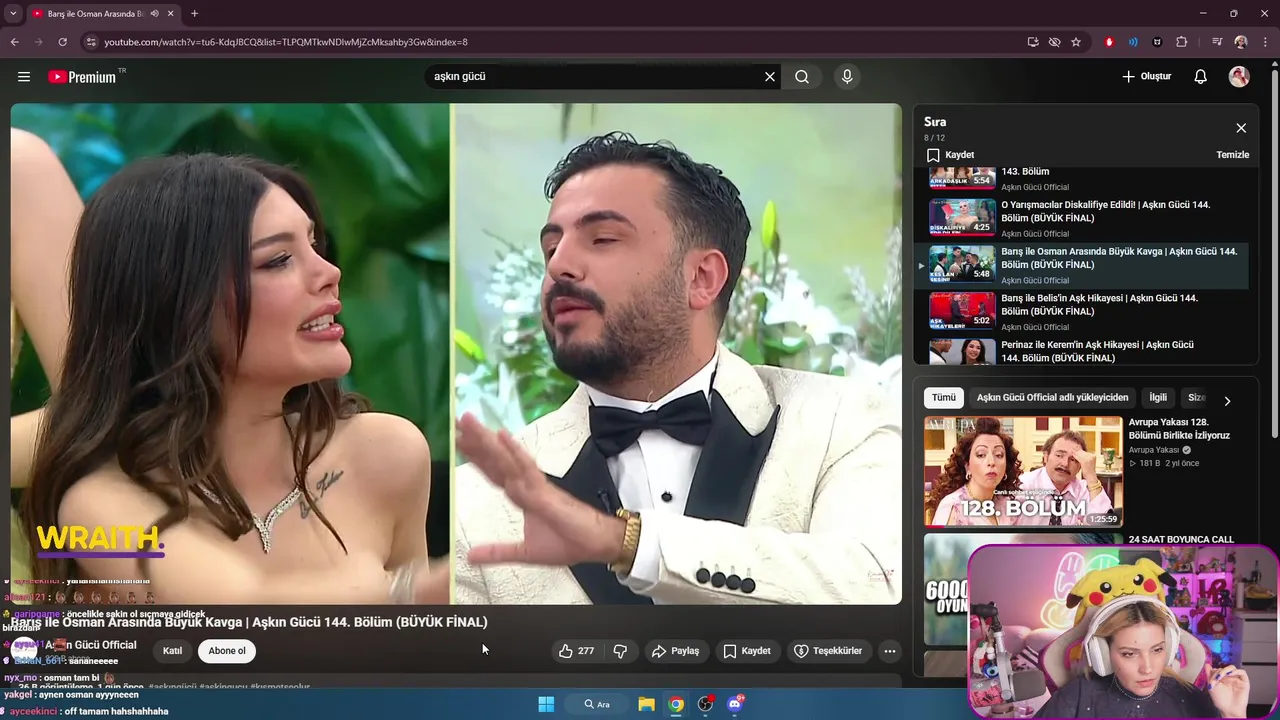Clear the queue with Temizle
This screenshot has height=720, width=1280.
[x=1232, y=155]
